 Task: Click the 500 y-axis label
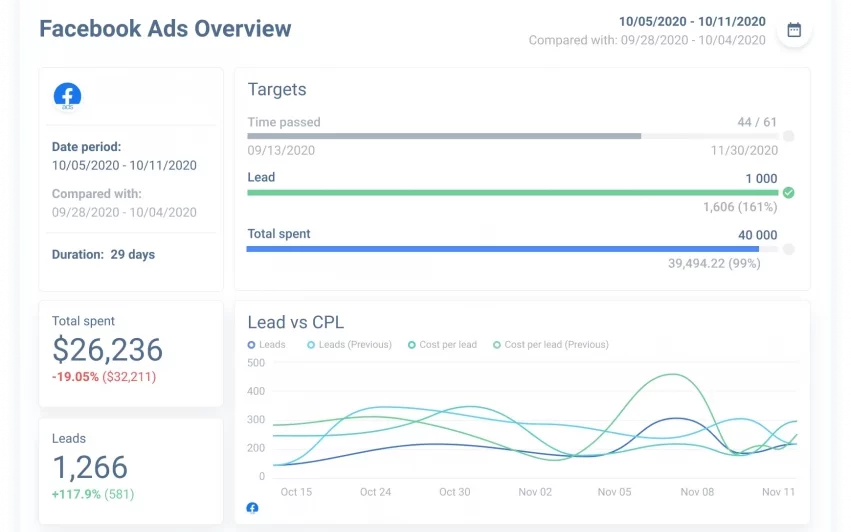coord(256,363)
